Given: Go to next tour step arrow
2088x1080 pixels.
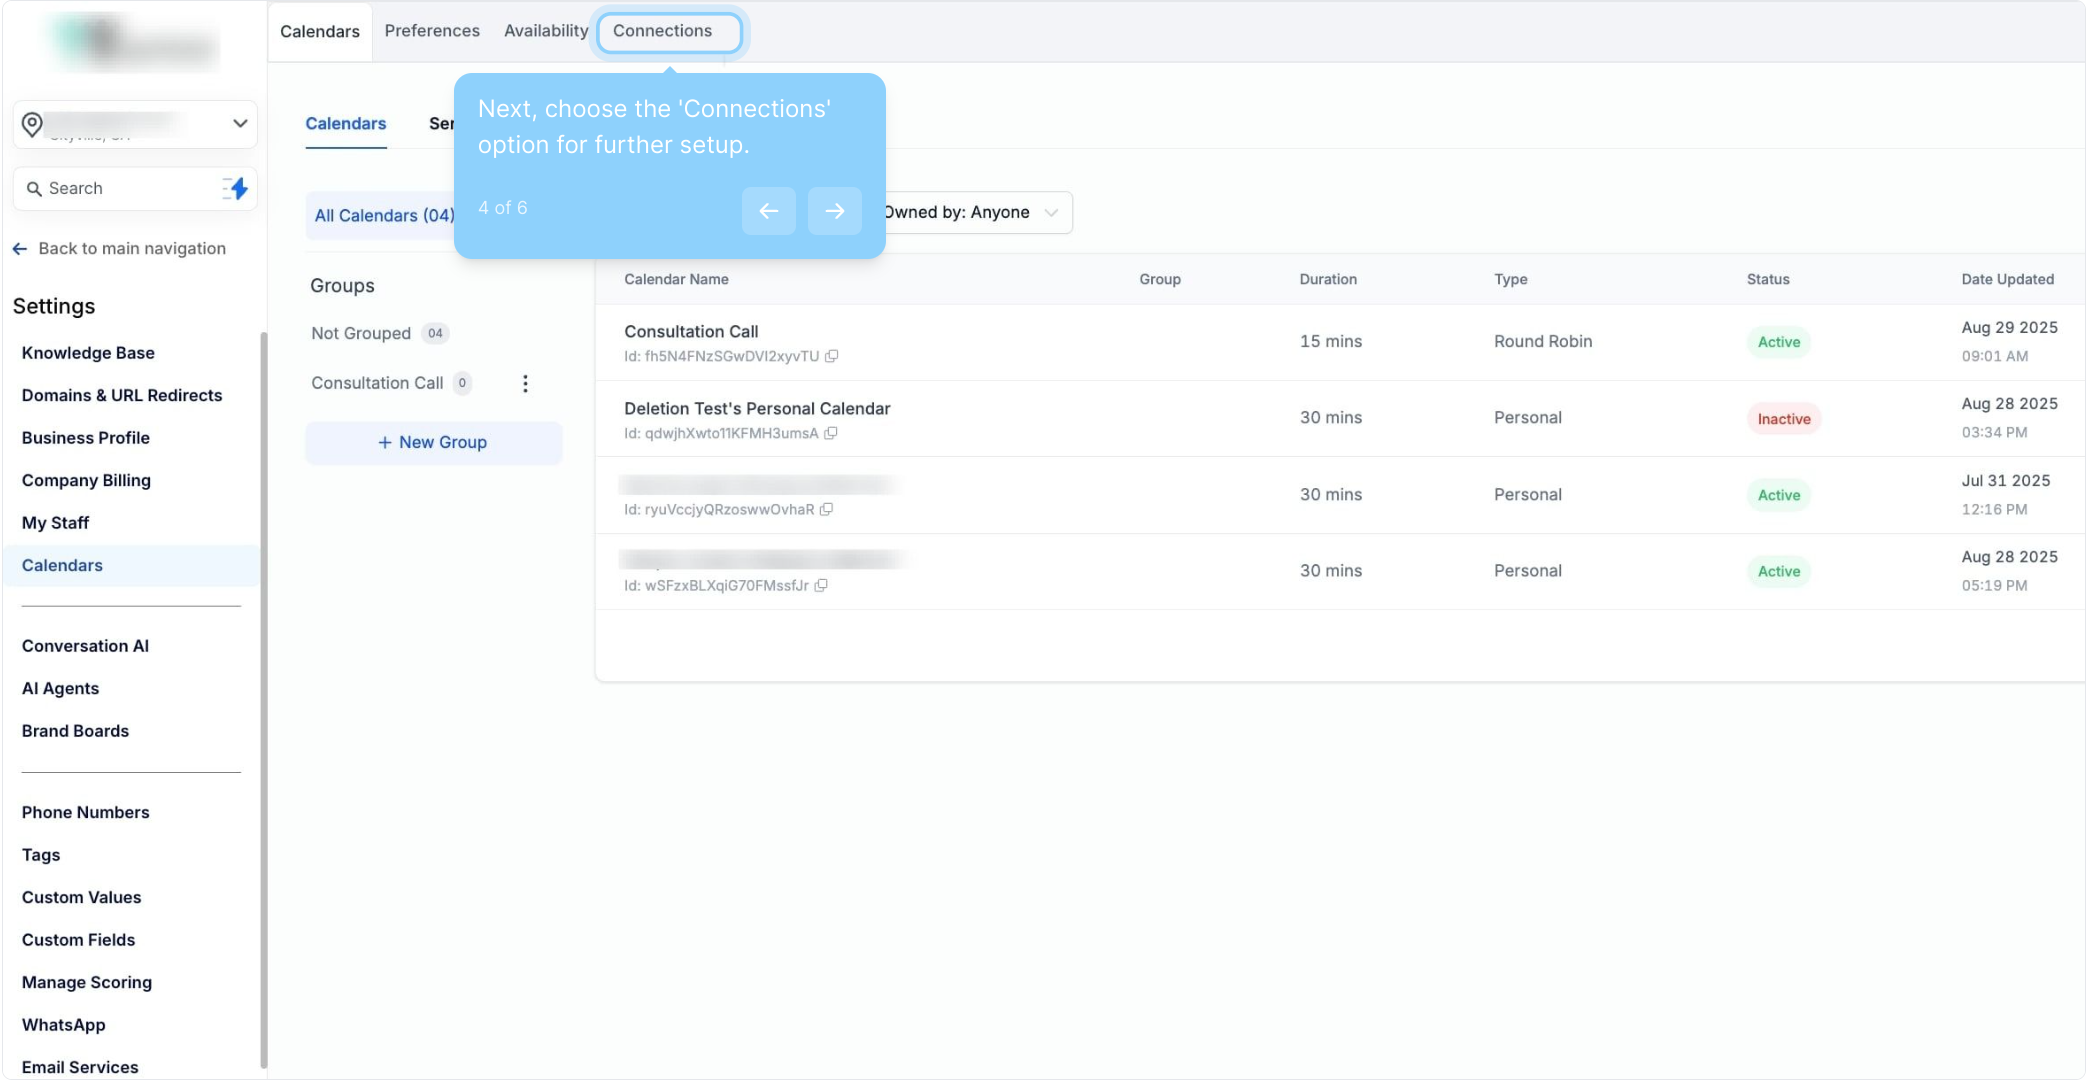Looking at the screenshot, I should pos(834,211).
